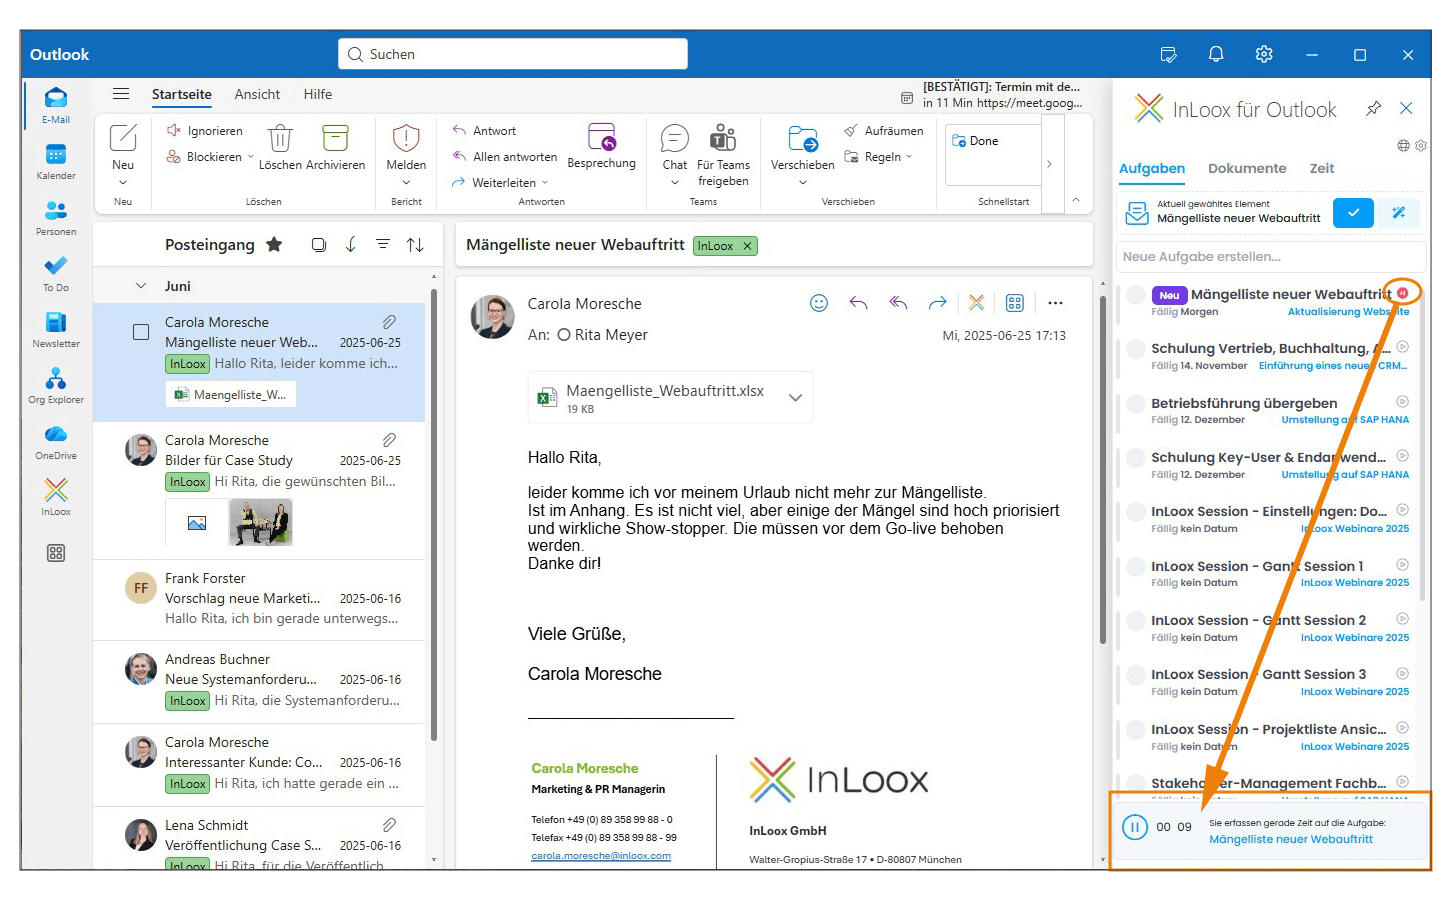Open the Blockieren dropdown
The image size is (1450, 900).
point(250,157)
